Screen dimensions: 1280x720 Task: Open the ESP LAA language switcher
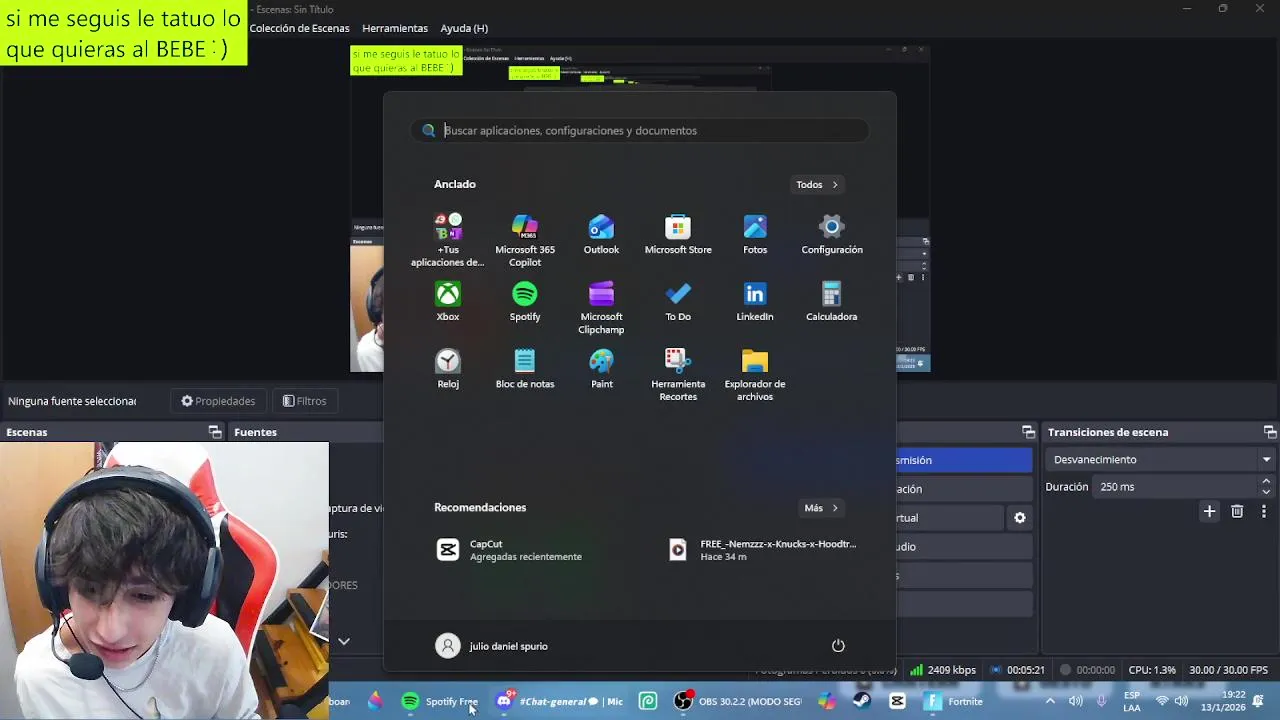coord(1132,701)
